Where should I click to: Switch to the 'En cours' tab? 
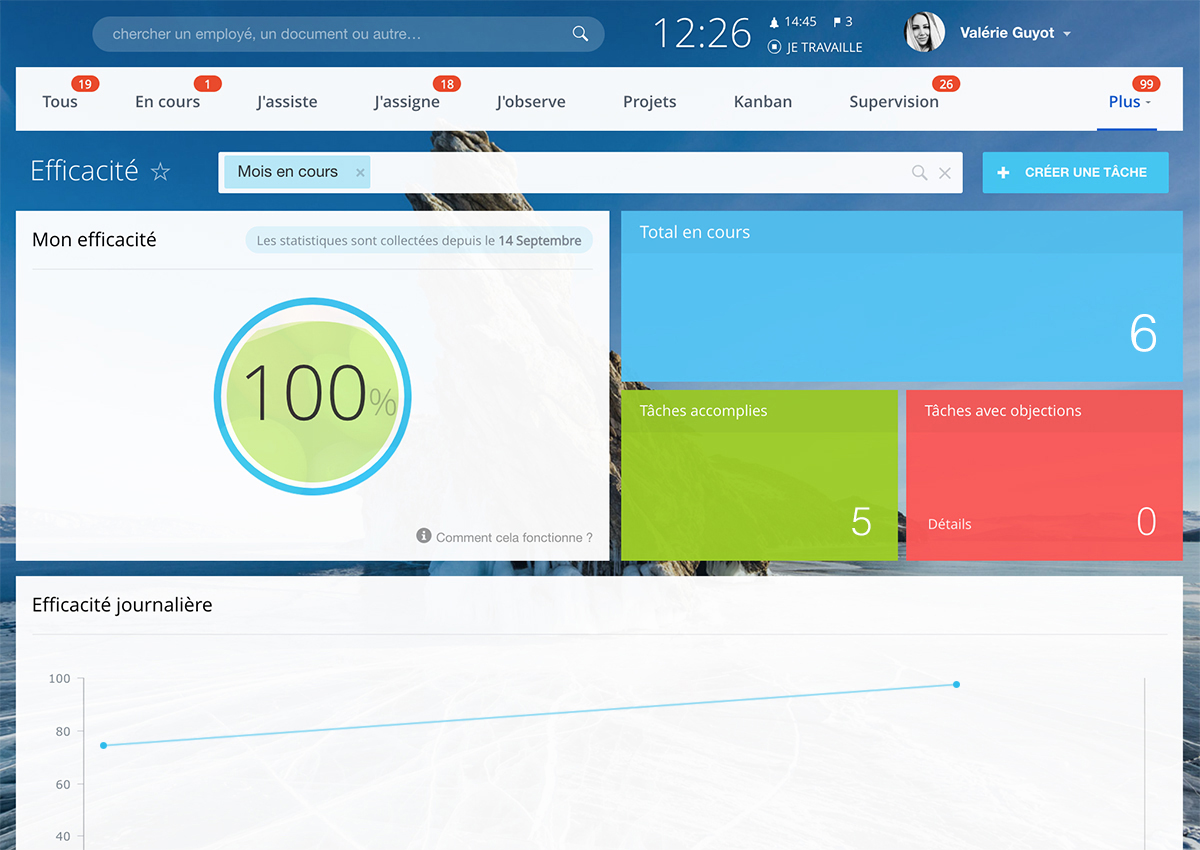[x=167, y=102]
